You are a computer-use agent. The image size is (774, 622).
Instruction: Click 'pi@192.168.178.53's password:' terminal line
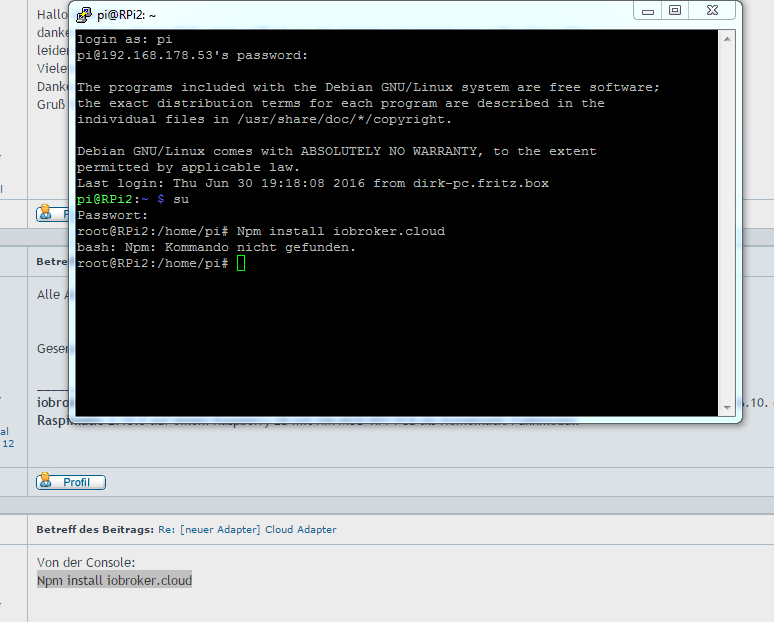point(193,55)
